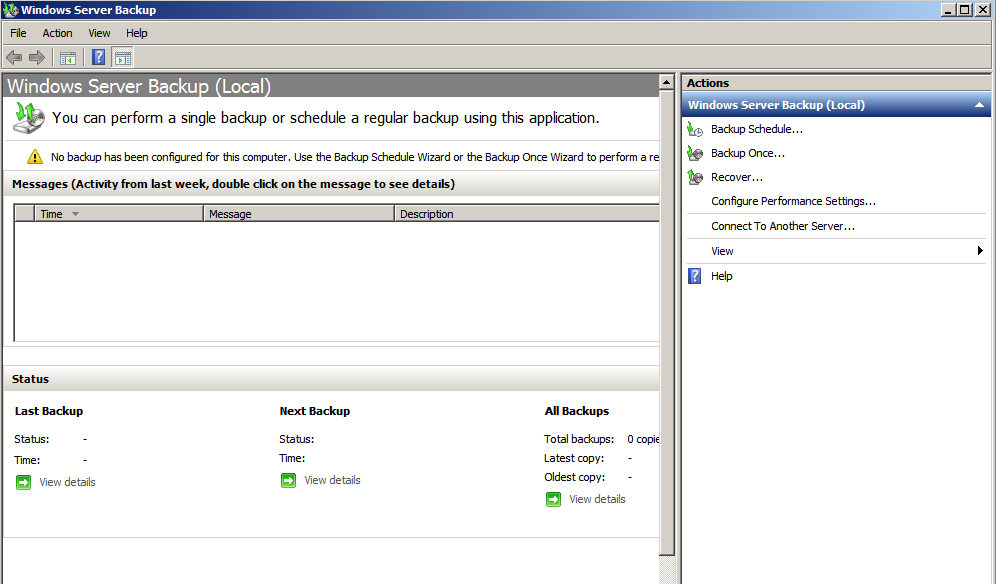Click the Status section header
Viewport: 996px width, 584px height.
coord(331,379)
